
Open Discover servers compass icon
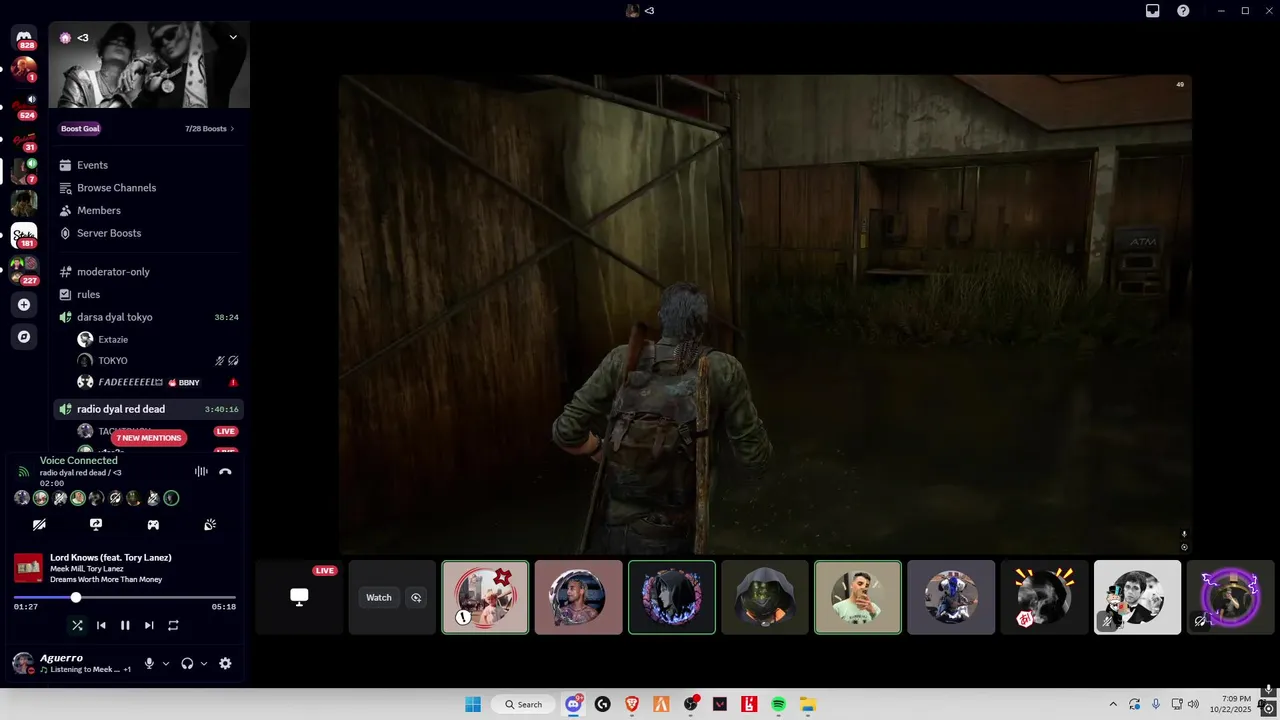24,337
